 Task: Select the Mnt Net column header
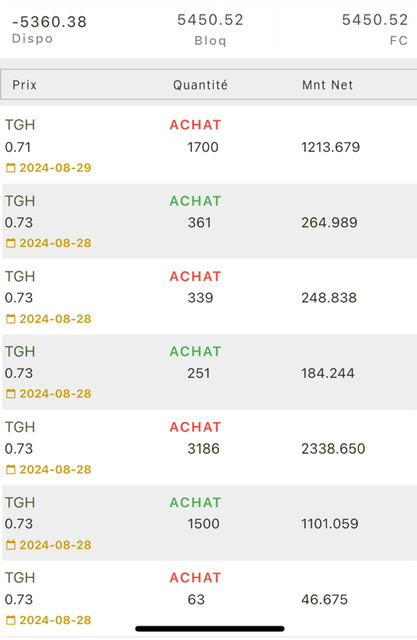[x=327, y=85]
